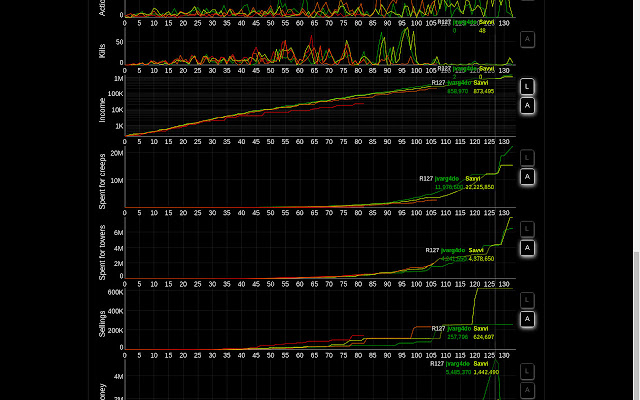The height and width of the screenshot is (400, 640).
Task: Click jvarg4do label on Sellings chart
Action: click(459, 329)
